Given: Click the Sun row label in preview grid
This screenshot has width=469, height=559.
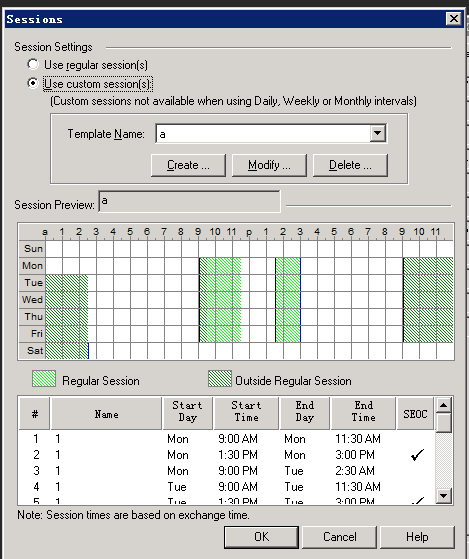Looking at the screenshot, I should point(32,249).
